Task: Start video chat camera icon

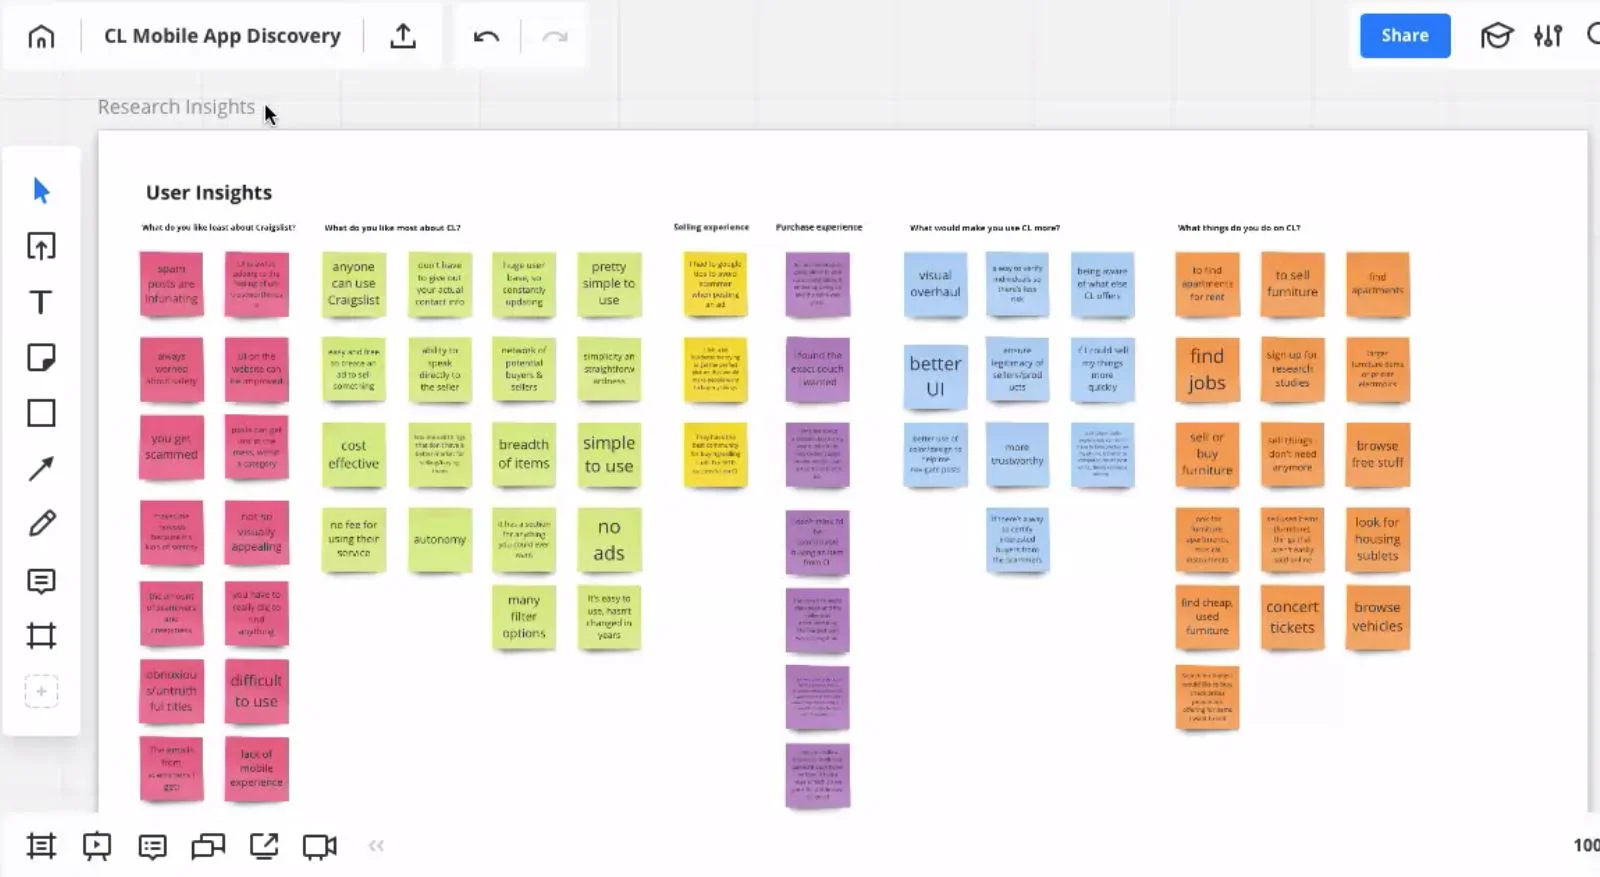Action: click(320, 847)
